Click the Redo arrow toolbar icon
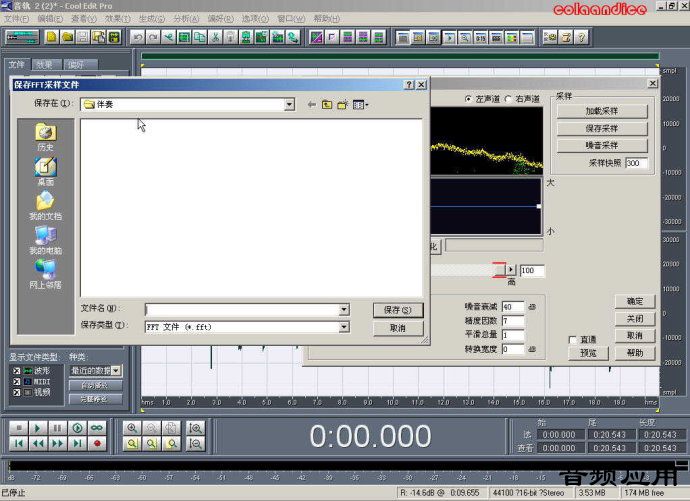The width and height of the screenshot is (690, 501). point(153,37)
